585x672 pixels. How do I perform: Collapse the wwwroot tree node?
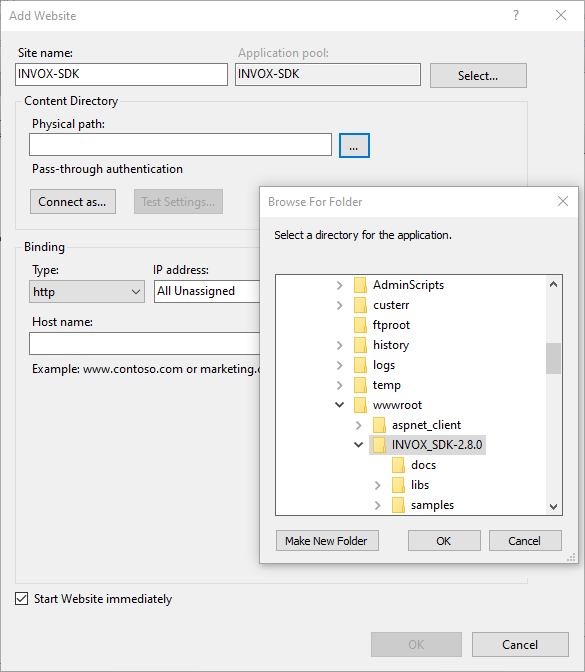tap(339, 405)
